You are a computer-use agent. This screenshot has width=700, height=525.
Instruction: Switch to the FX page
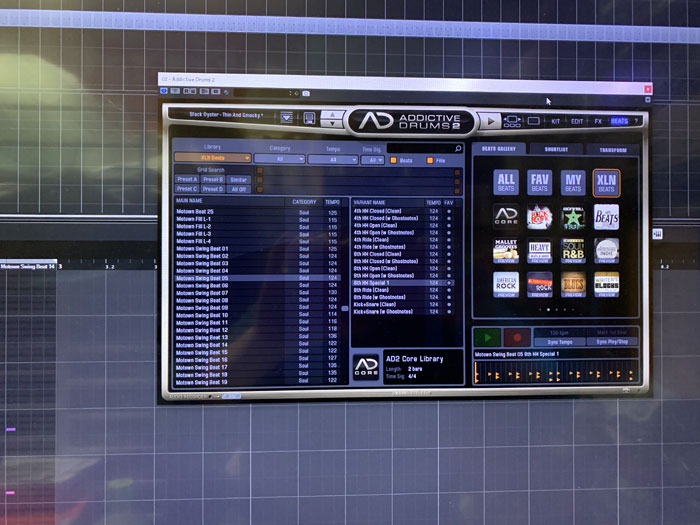click(x=598, y=121)
